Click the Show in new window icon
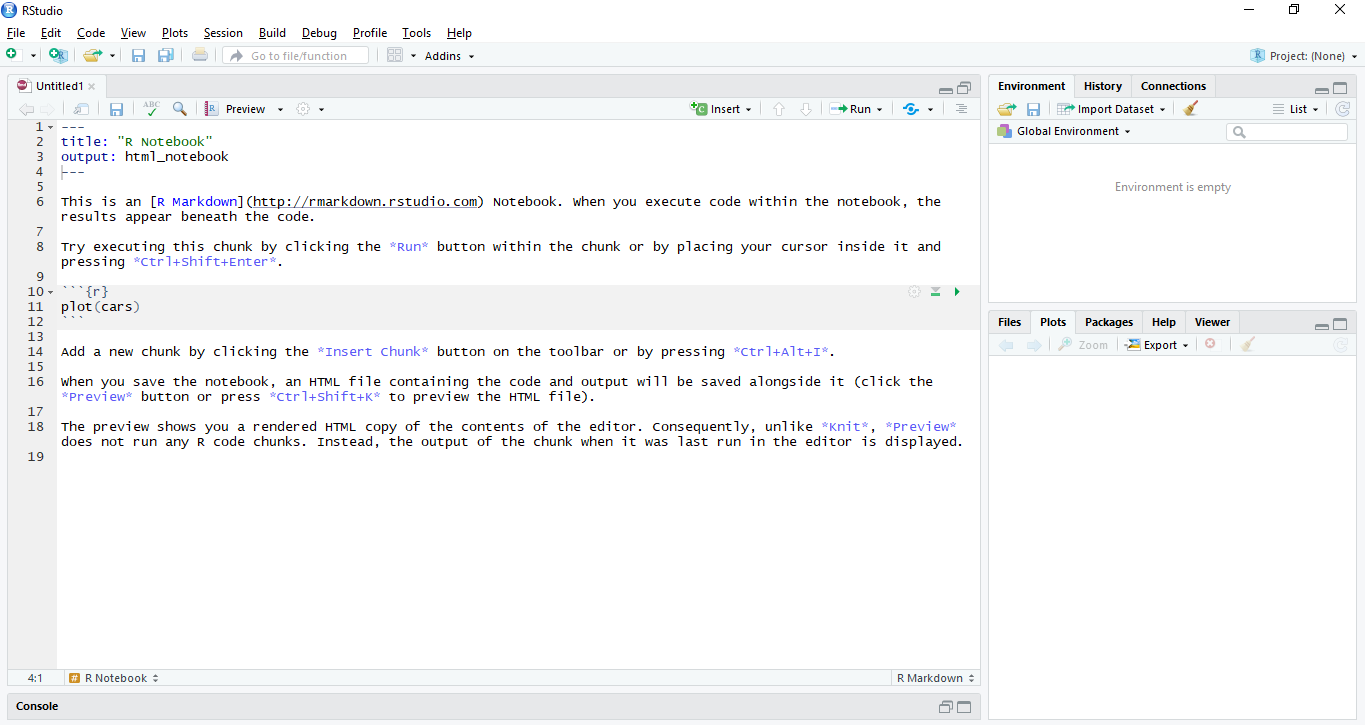1365x725 pixels. (82, 109)
